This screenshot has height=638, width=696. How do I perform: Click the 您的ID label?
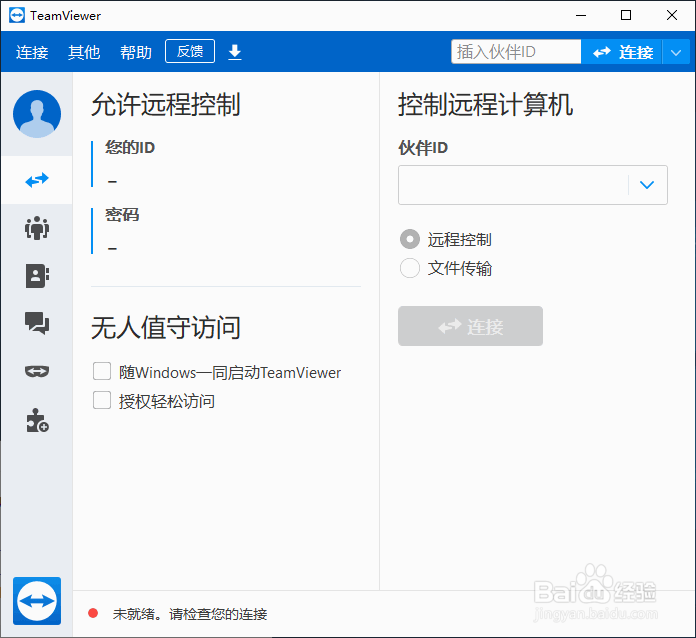coord(130,147)
